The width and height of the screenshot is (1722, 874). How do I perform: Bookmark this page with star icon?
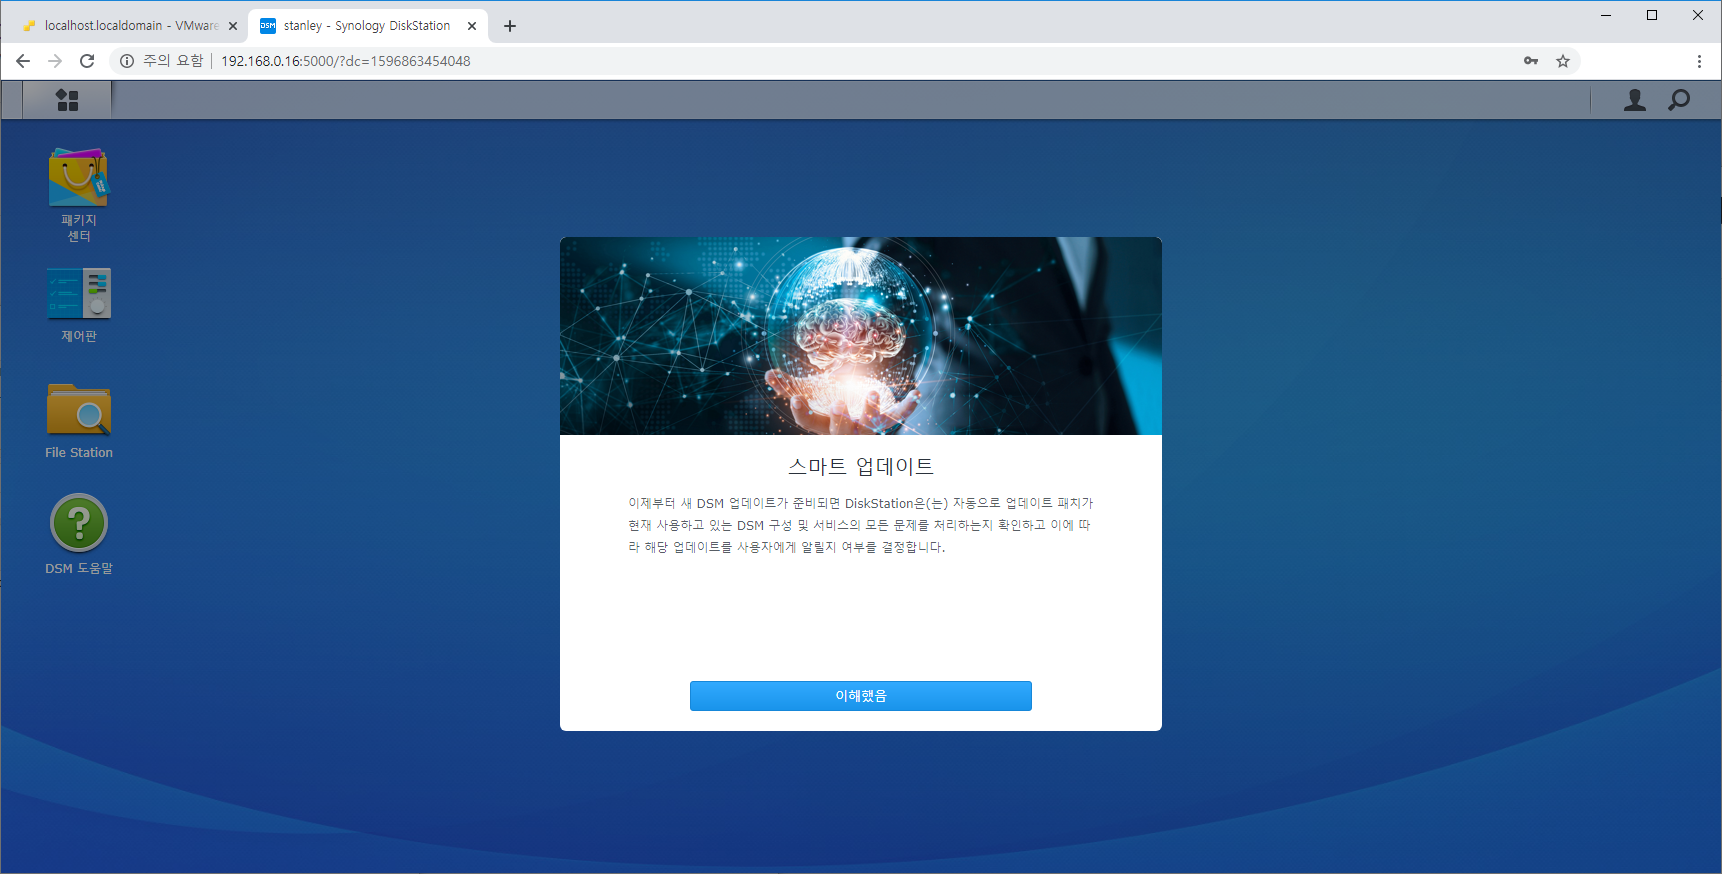[1563, 61]
